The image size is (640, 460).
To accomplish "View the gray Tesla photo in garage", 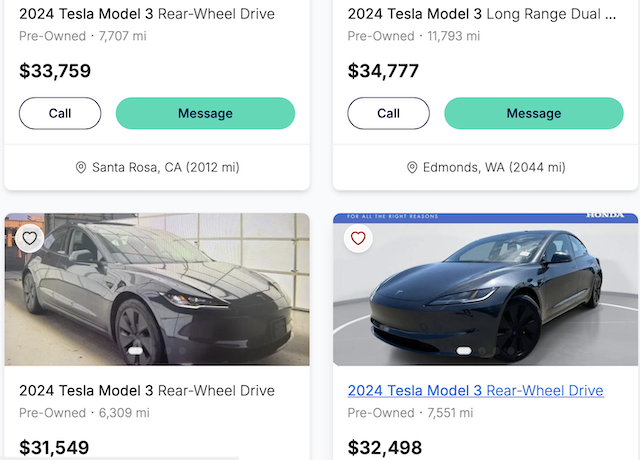I will tap(157, 289).
